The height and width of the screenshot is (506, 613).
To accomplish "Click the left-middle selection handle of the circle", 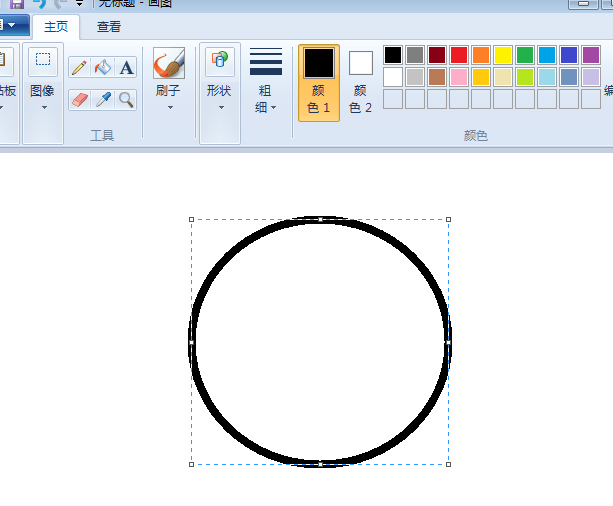I will (x=192, y=342).
